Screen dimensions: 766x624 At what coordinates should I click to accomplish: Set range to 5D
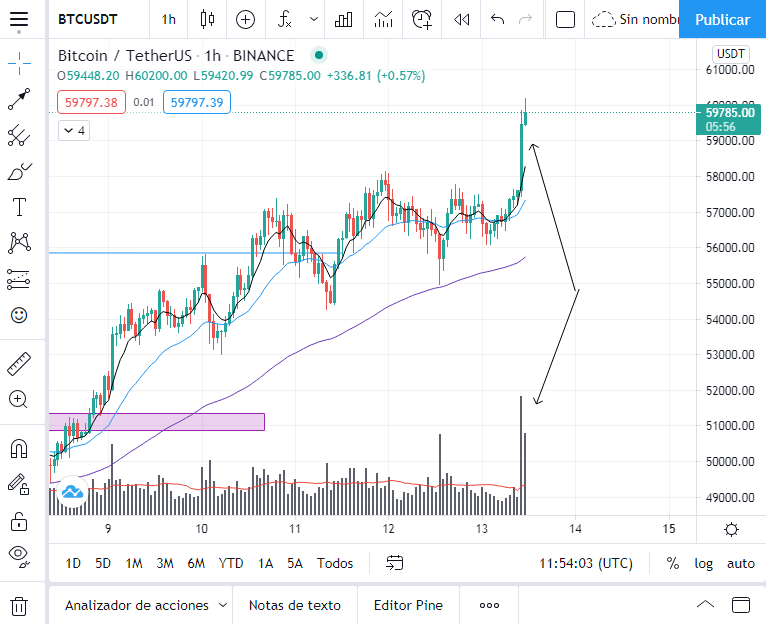pyautogui.click(x=103, y=563)
